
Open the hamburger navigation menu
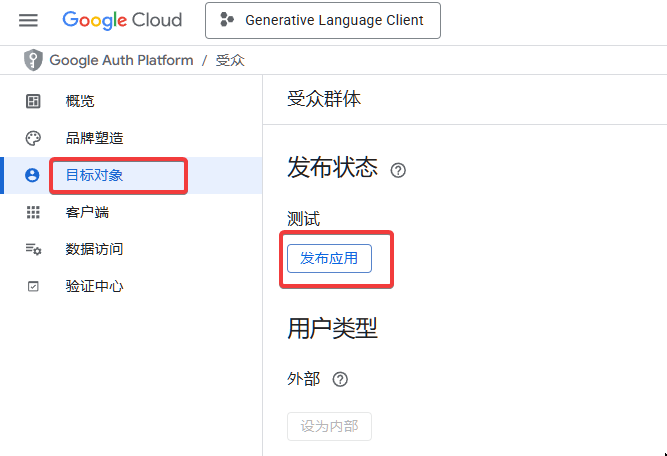pyautogui.click(x=28, y=20)
